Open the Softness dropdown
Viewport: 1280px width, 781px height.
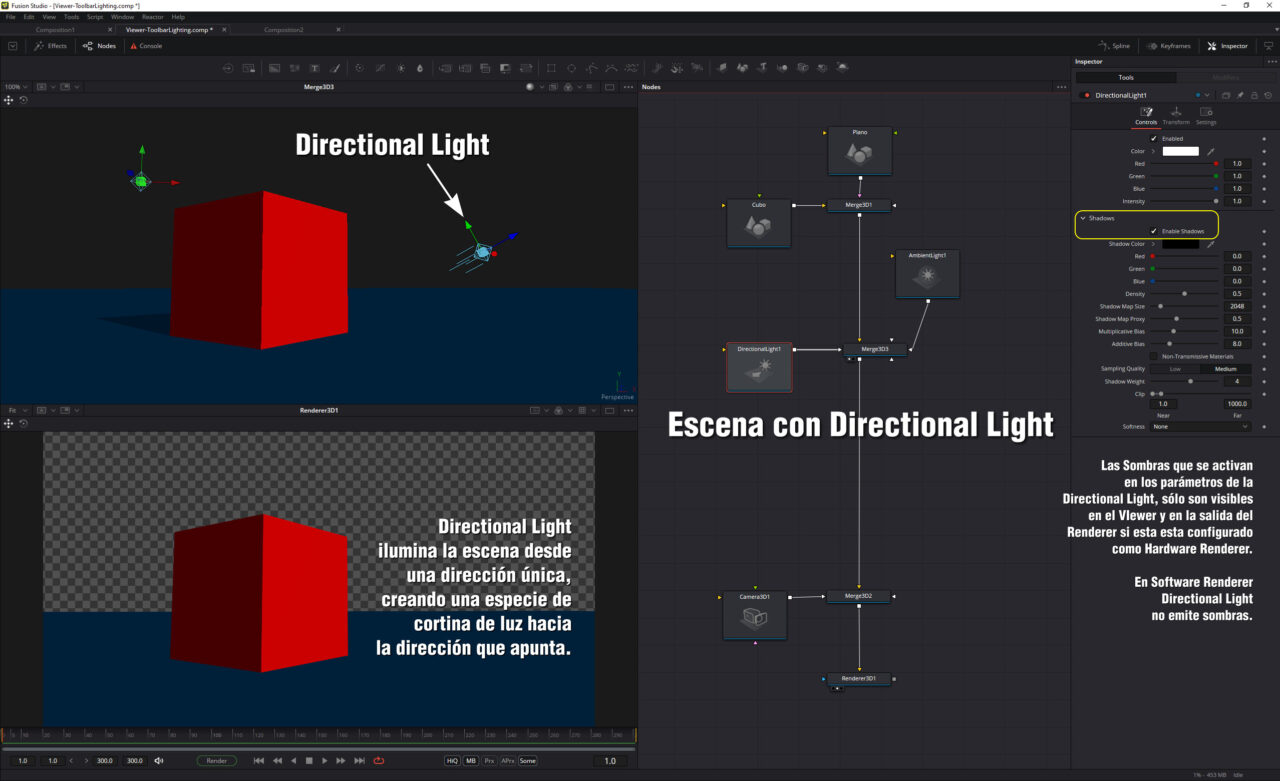[1200, 426]
